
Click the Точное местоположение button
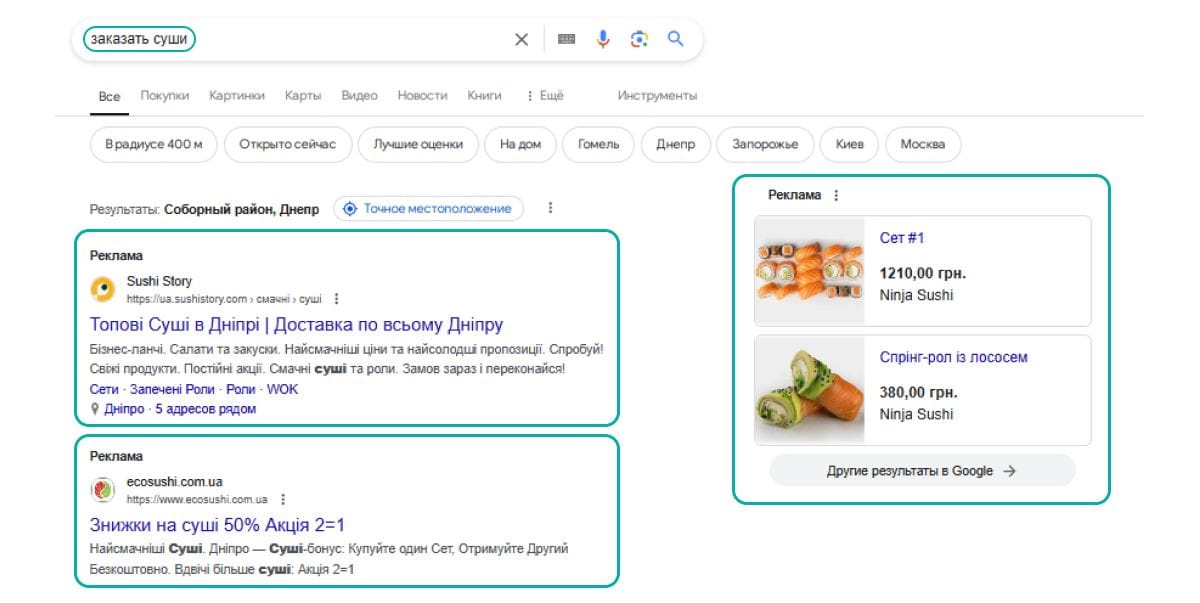(428, 208)
